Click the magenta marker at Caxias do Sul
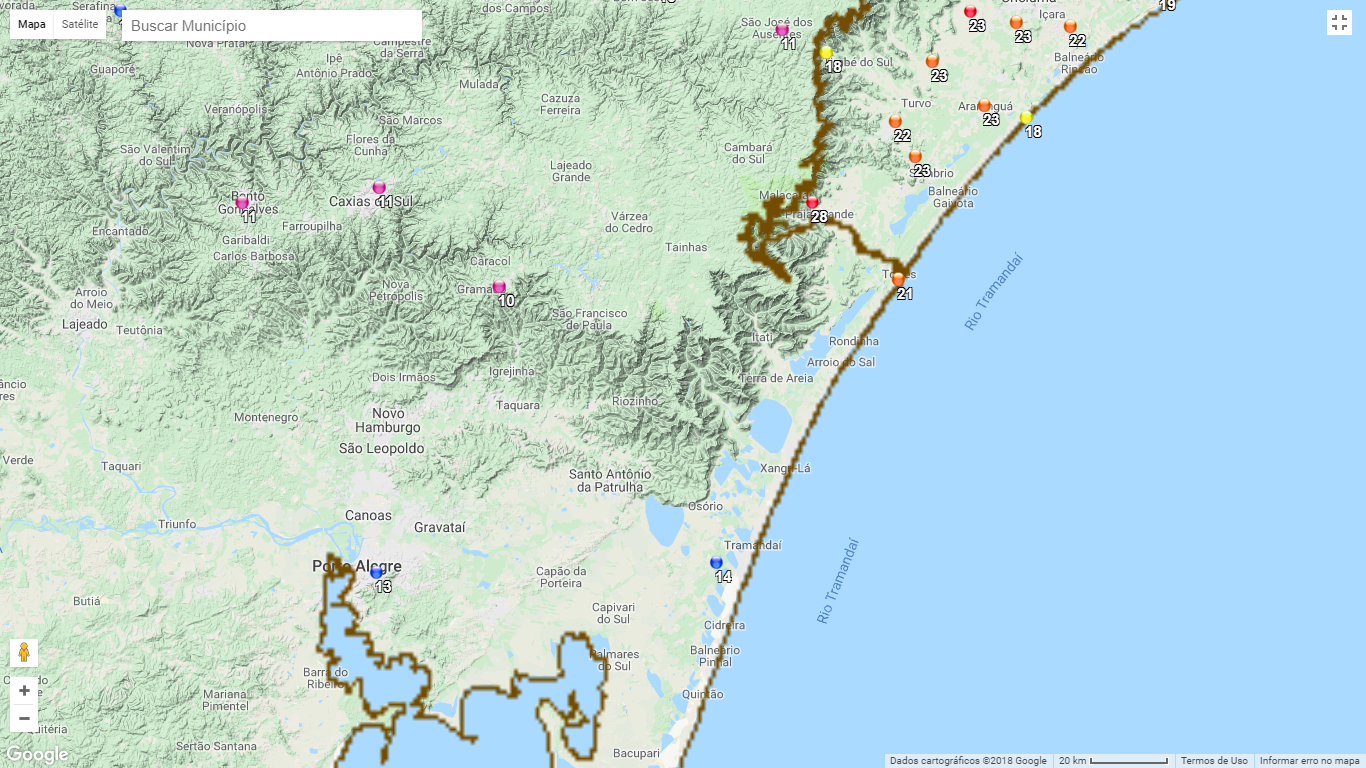1366x768 pixels. pyautogui.click(x=379, y=188)
